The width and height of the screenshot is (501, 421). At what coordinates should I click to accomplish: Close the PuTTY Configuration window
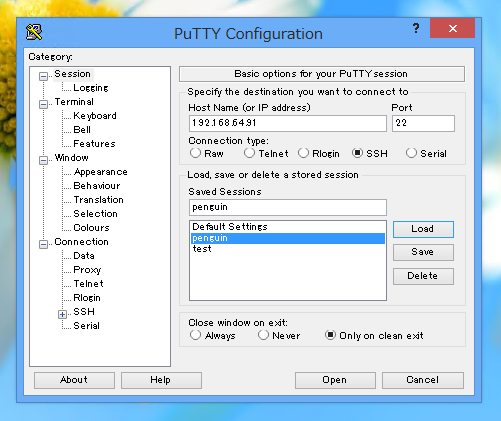coord(452,28)
